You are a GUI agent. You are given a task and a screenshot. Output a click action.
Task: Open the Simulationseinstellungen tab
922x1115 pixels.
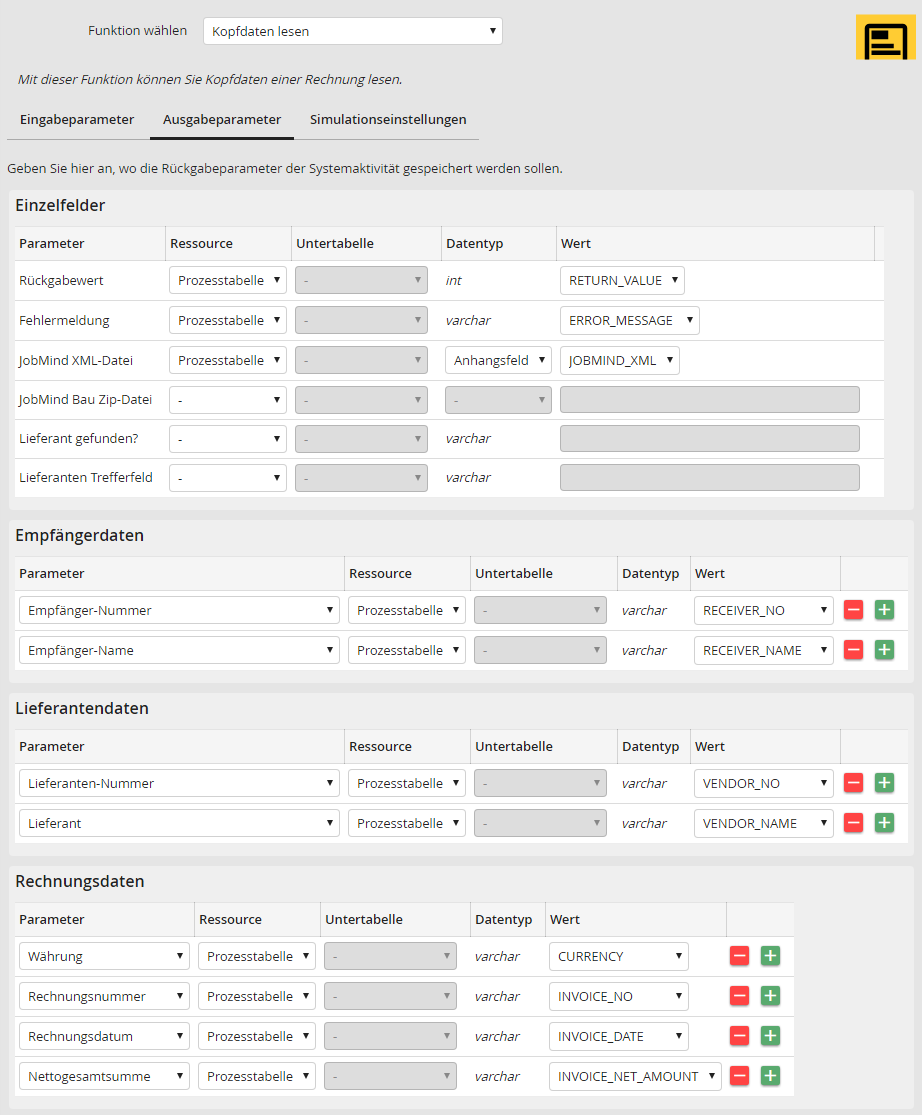(x=388, y=119)
